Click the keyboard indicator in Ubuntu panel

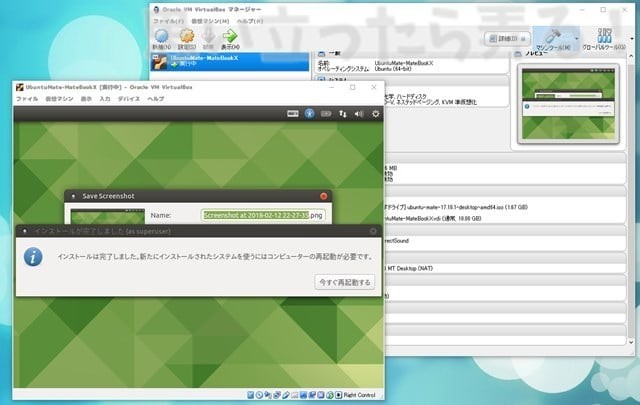coord(293,114)
